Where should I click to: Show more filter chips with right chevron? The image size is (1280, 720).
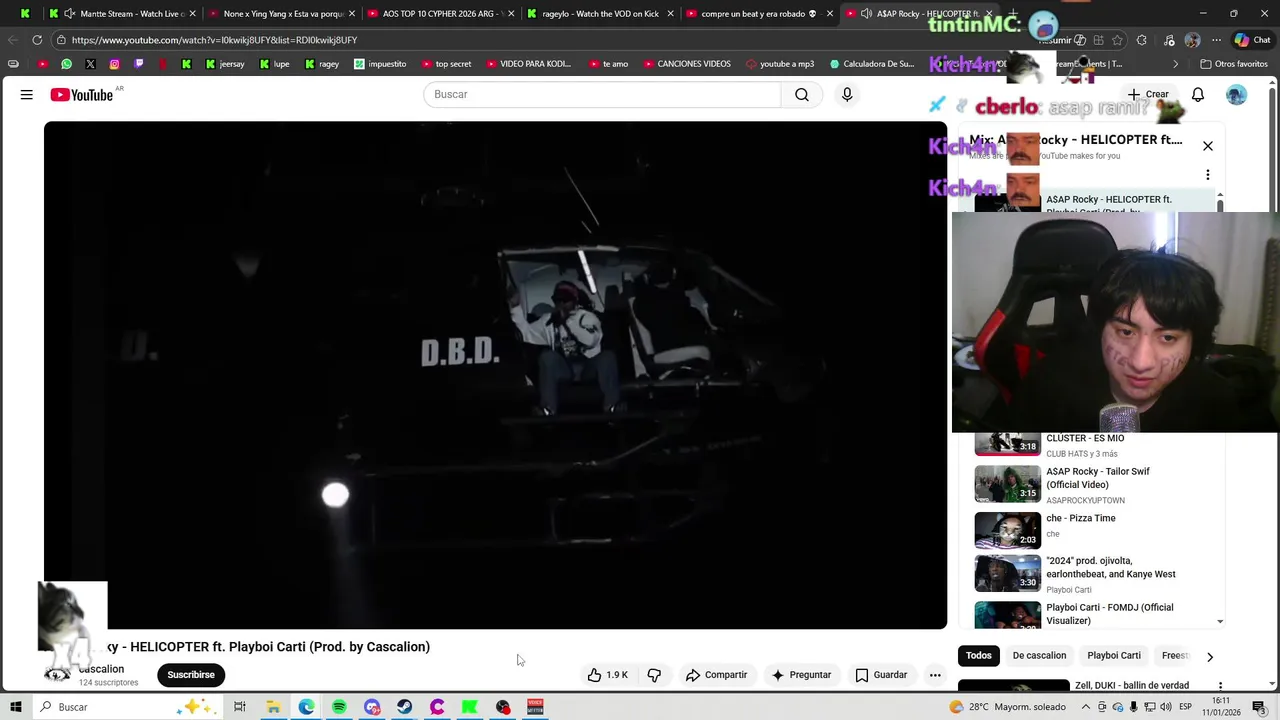pyautogui.click(x=1210, y=657)
